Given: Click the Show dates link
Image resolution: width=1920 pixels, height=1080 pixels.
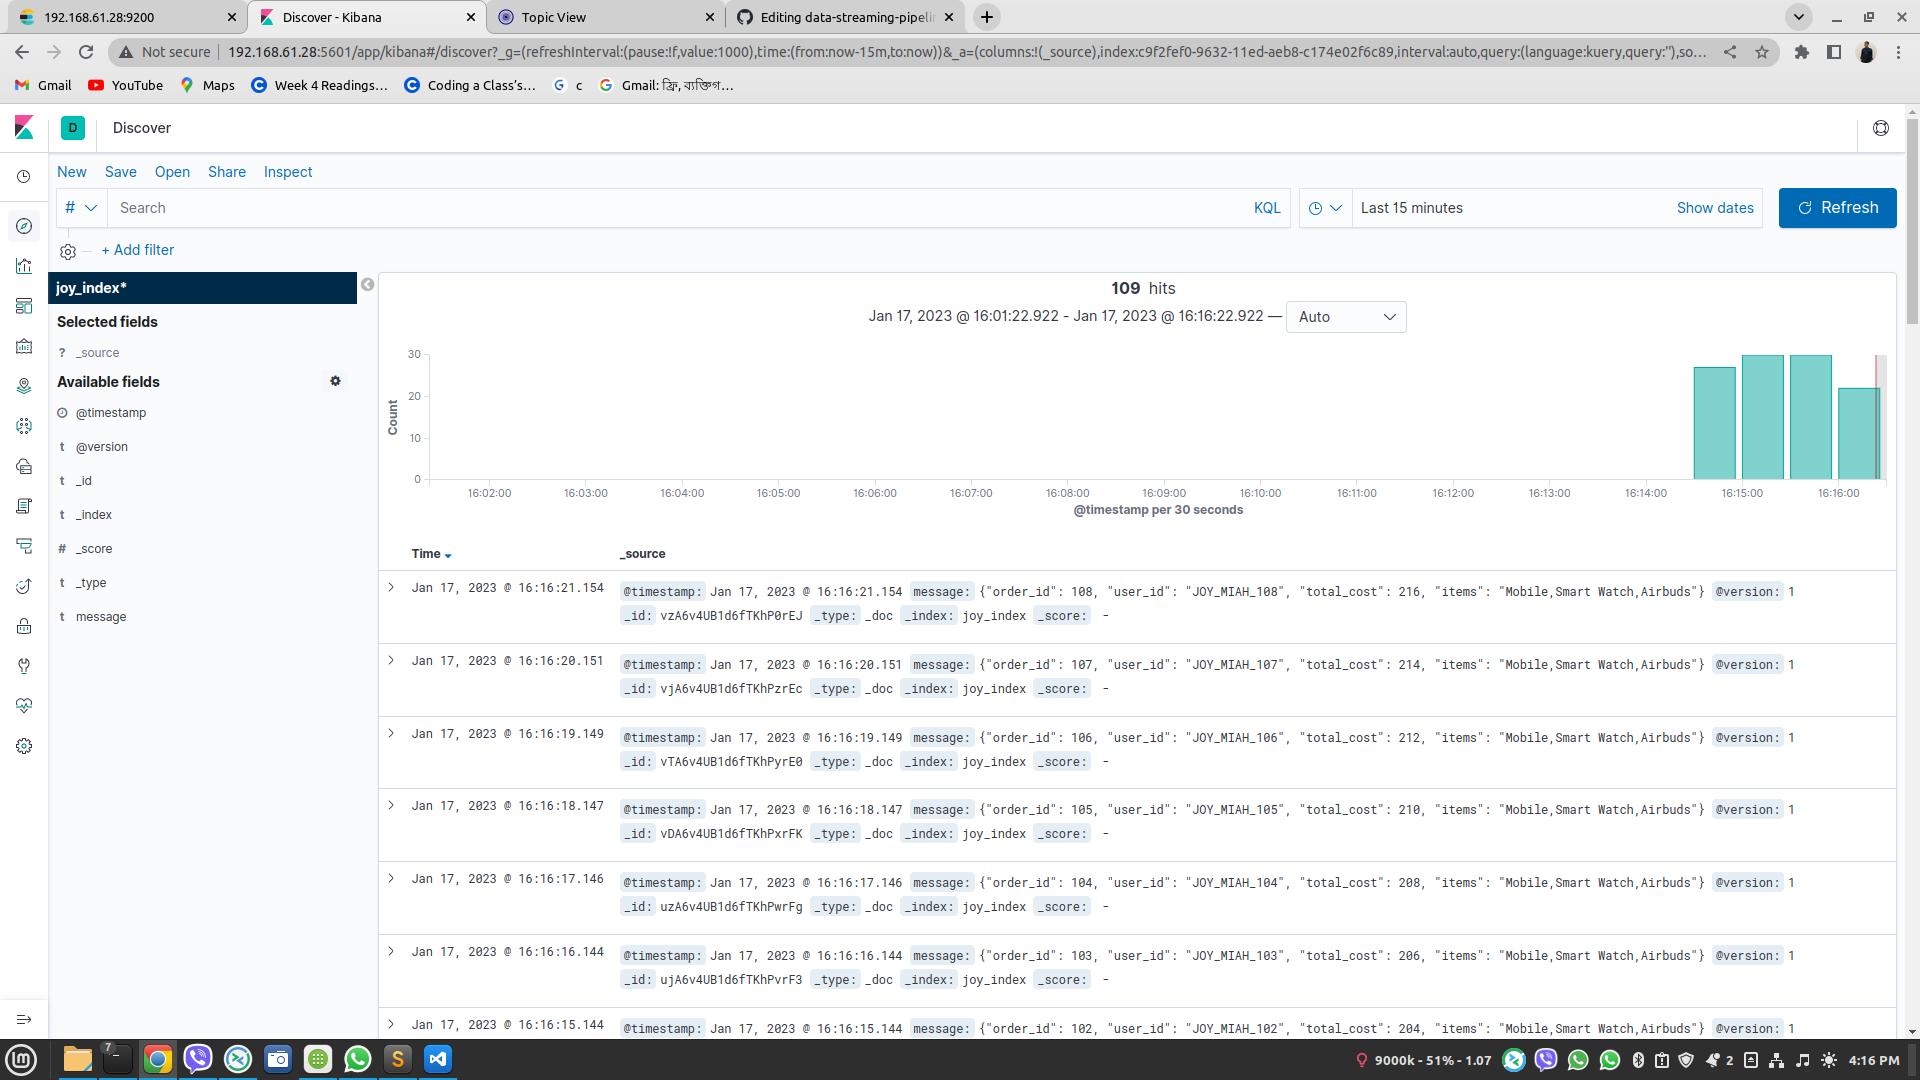Looking at the screenshot, I should (1714, 208).
